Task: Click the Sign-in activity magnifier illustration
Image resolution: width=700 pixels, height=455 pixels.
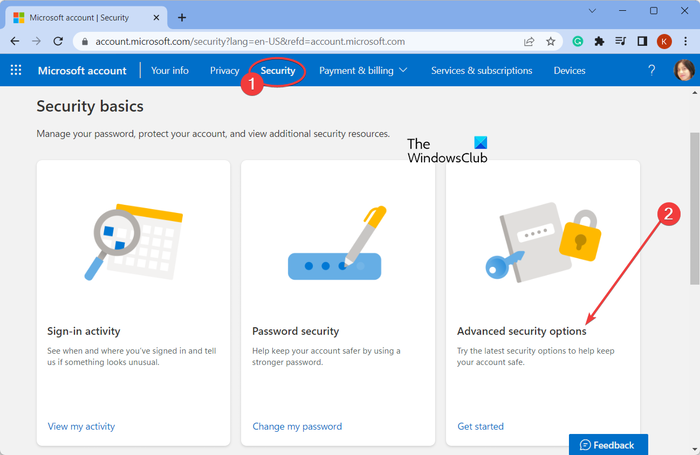Action: [134, 242]
